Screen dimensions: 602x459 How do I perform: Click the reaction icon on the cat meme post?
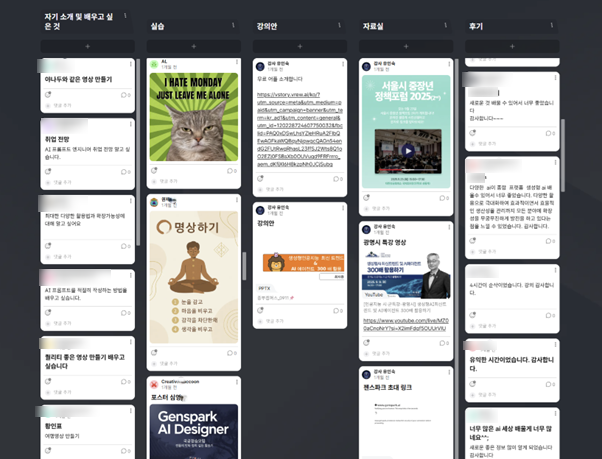[x=153, y=171]
